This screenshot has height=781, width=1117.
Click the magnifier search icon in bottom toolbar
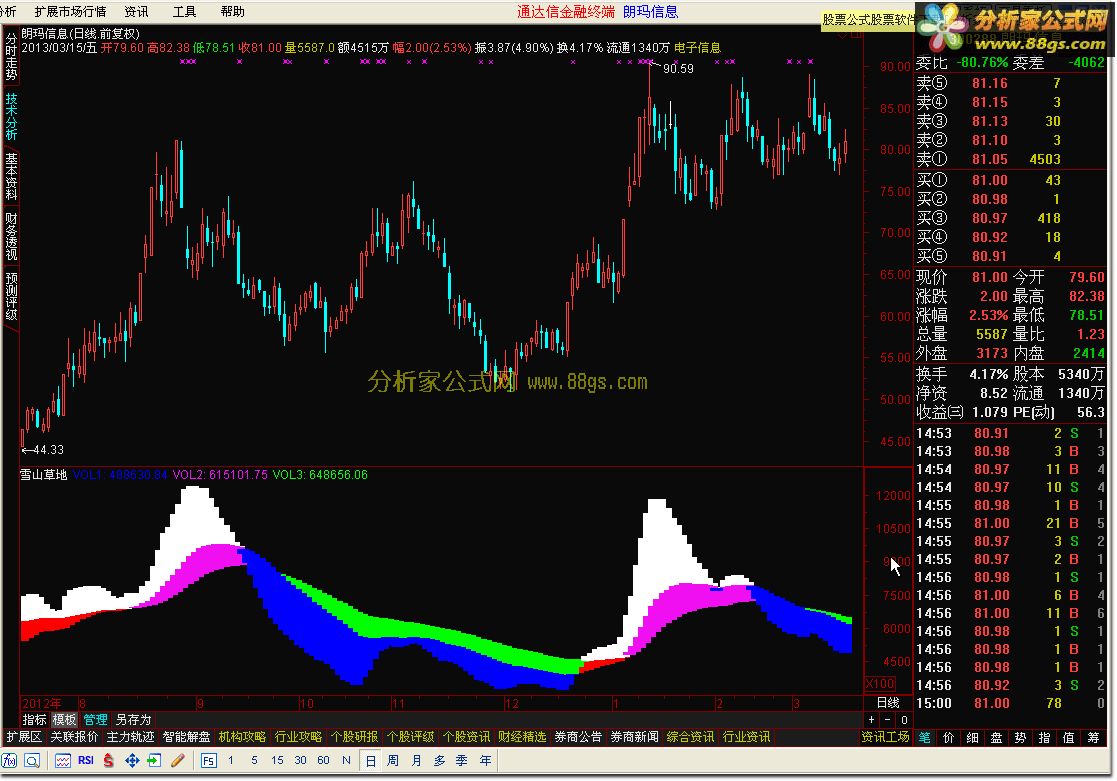click(x=32, y=760)
